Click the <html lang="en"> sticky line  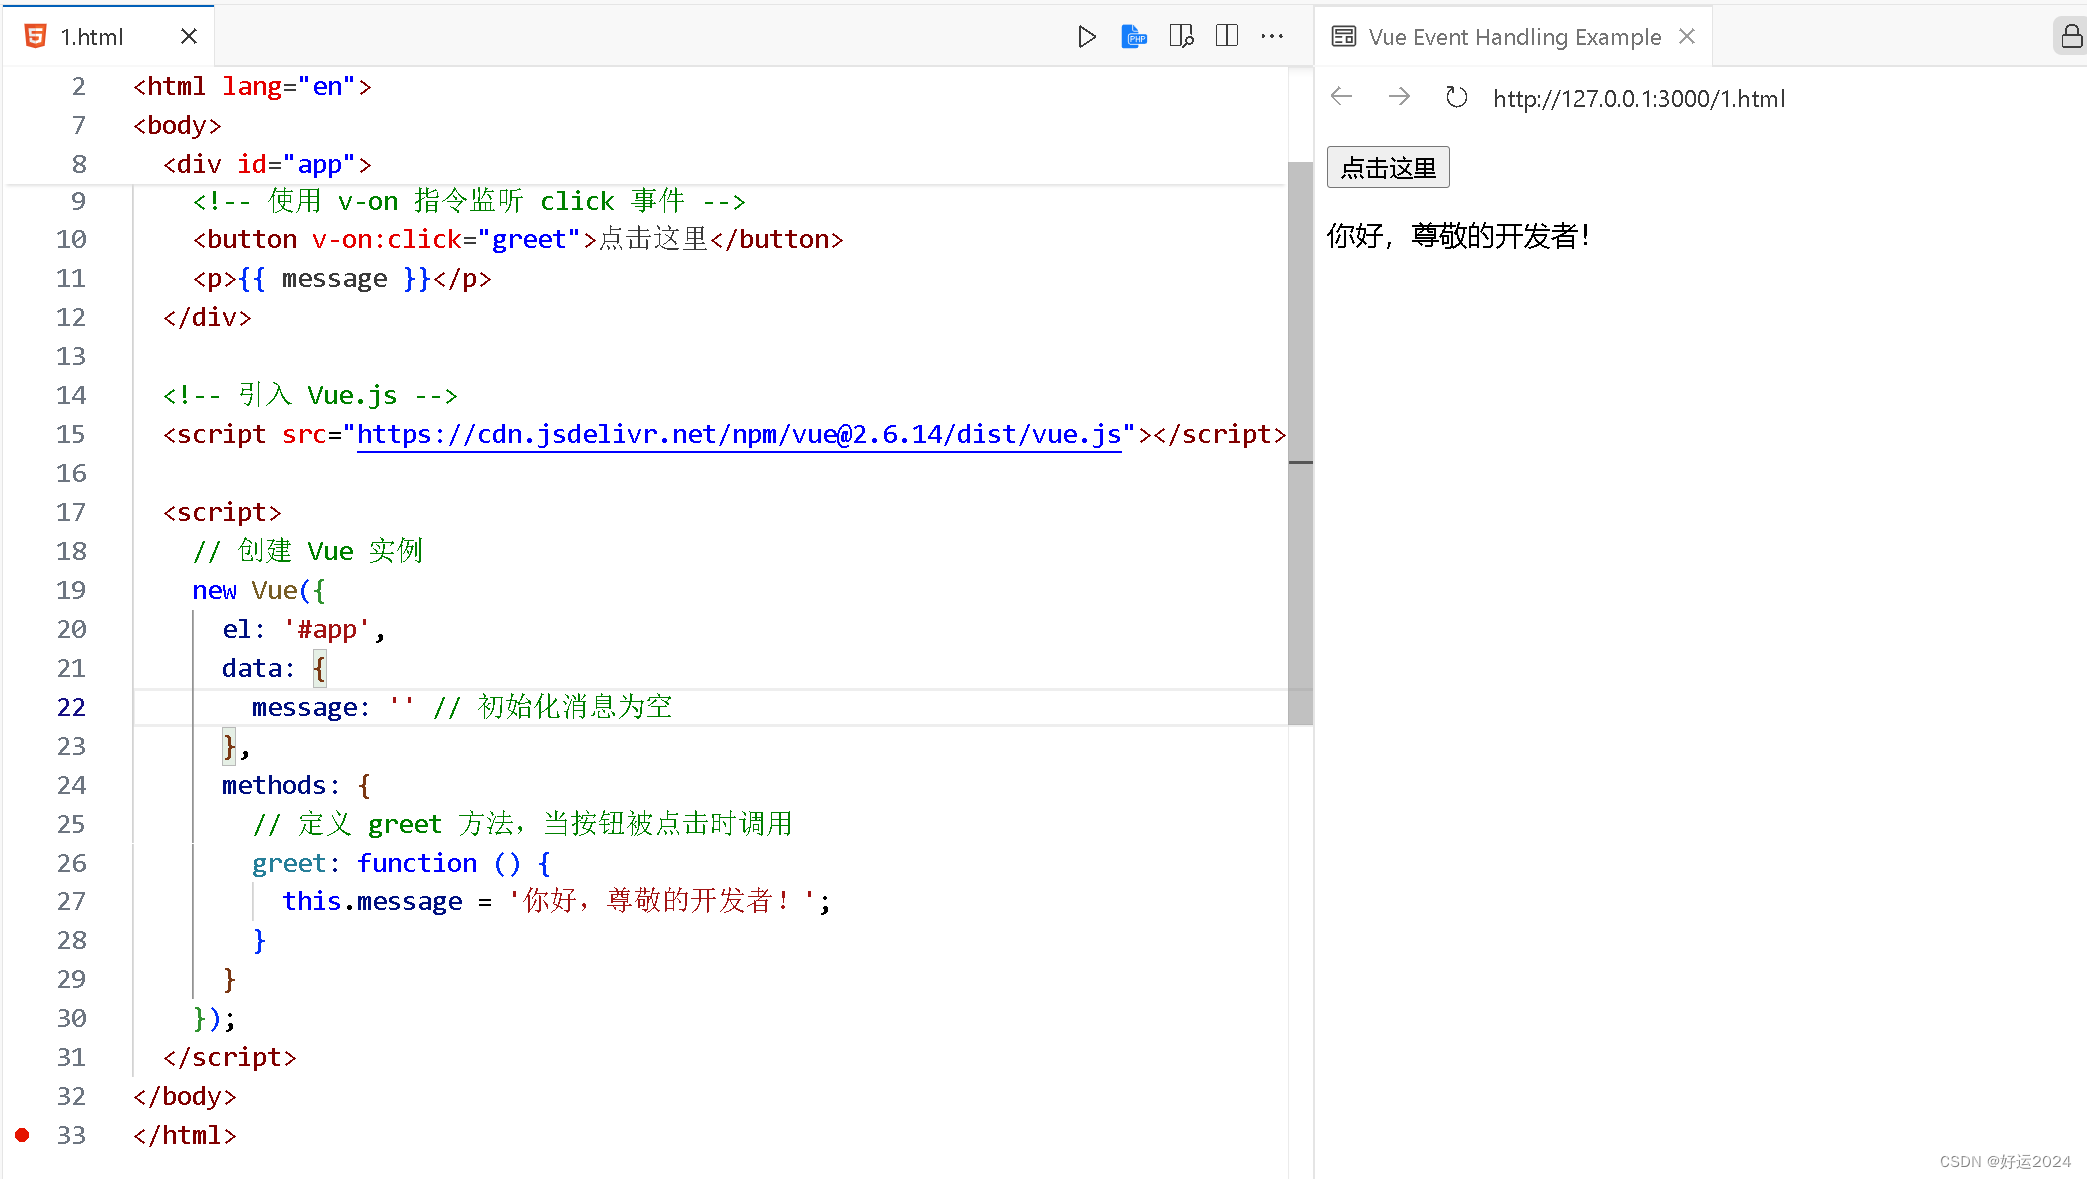click(252, 86)
